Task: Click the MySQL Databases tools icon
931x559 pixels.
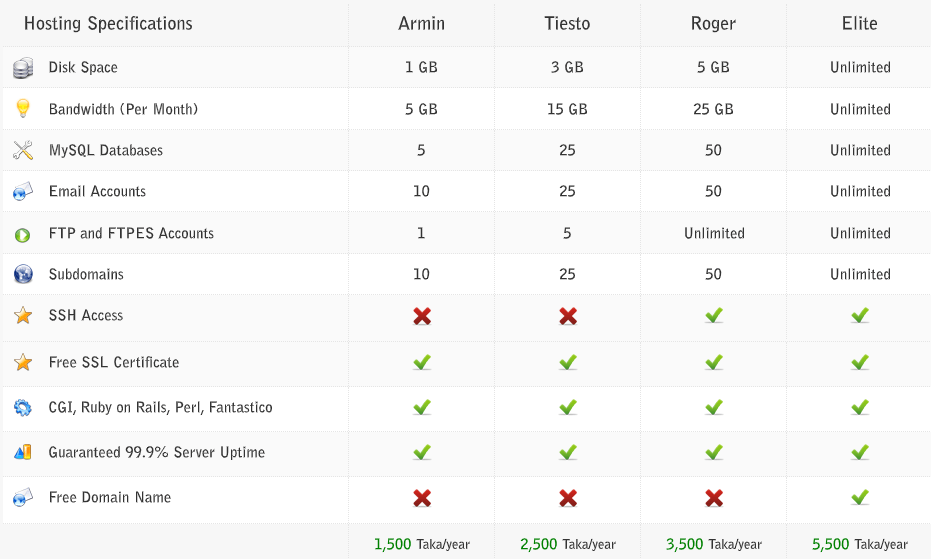Action: 23,150
